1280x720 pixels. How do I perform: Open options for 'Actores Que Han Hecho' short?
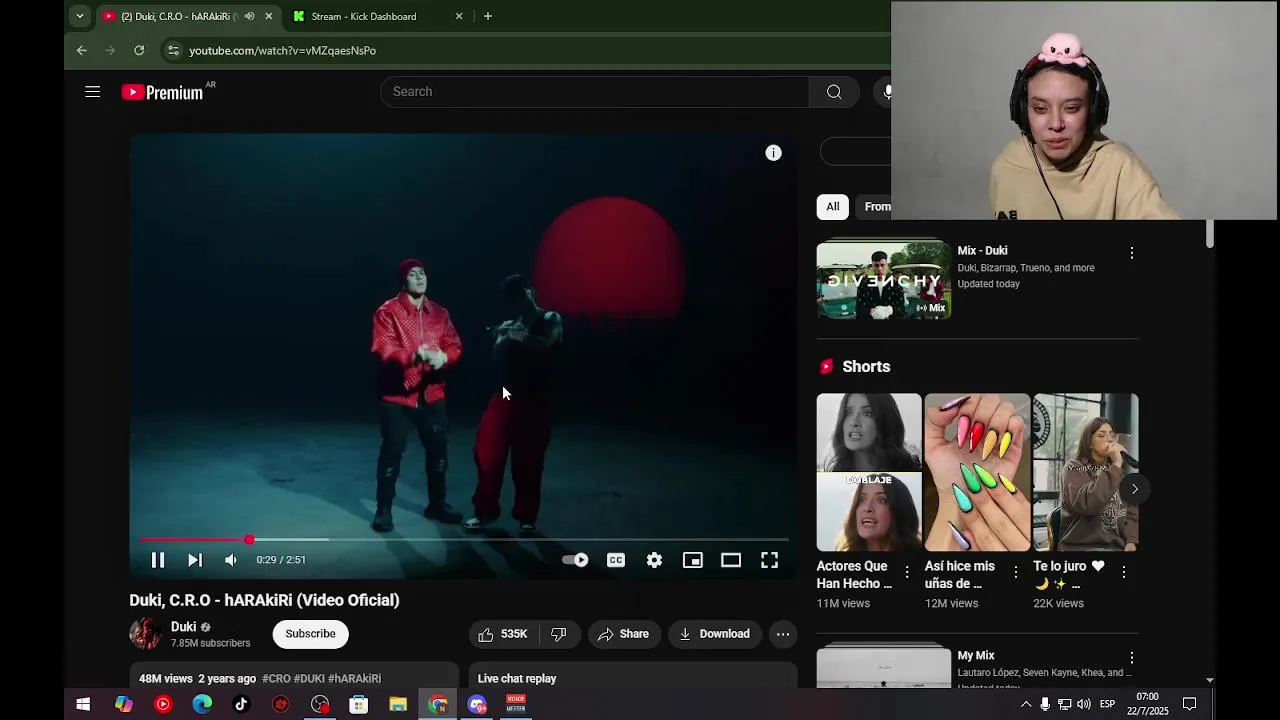(907, 572)
